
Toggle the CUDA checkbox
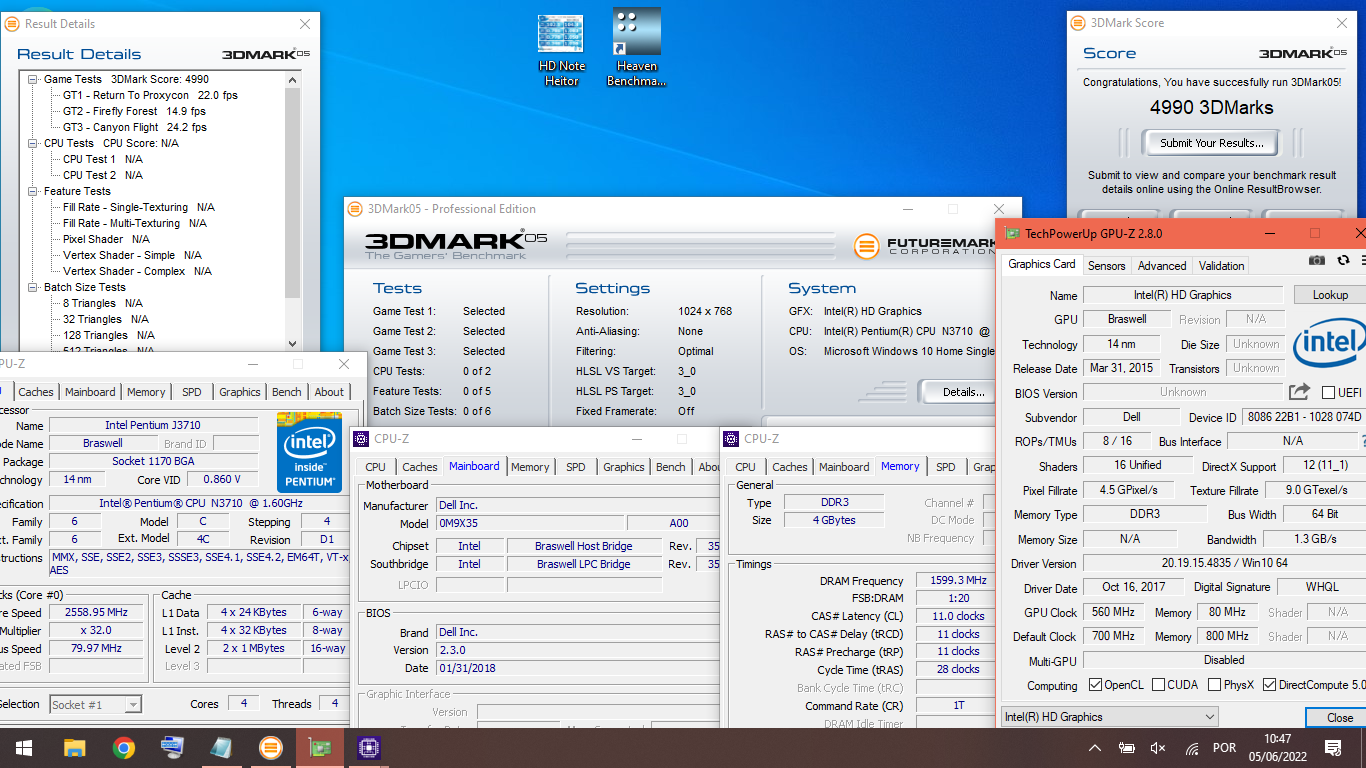(1158, 685)
